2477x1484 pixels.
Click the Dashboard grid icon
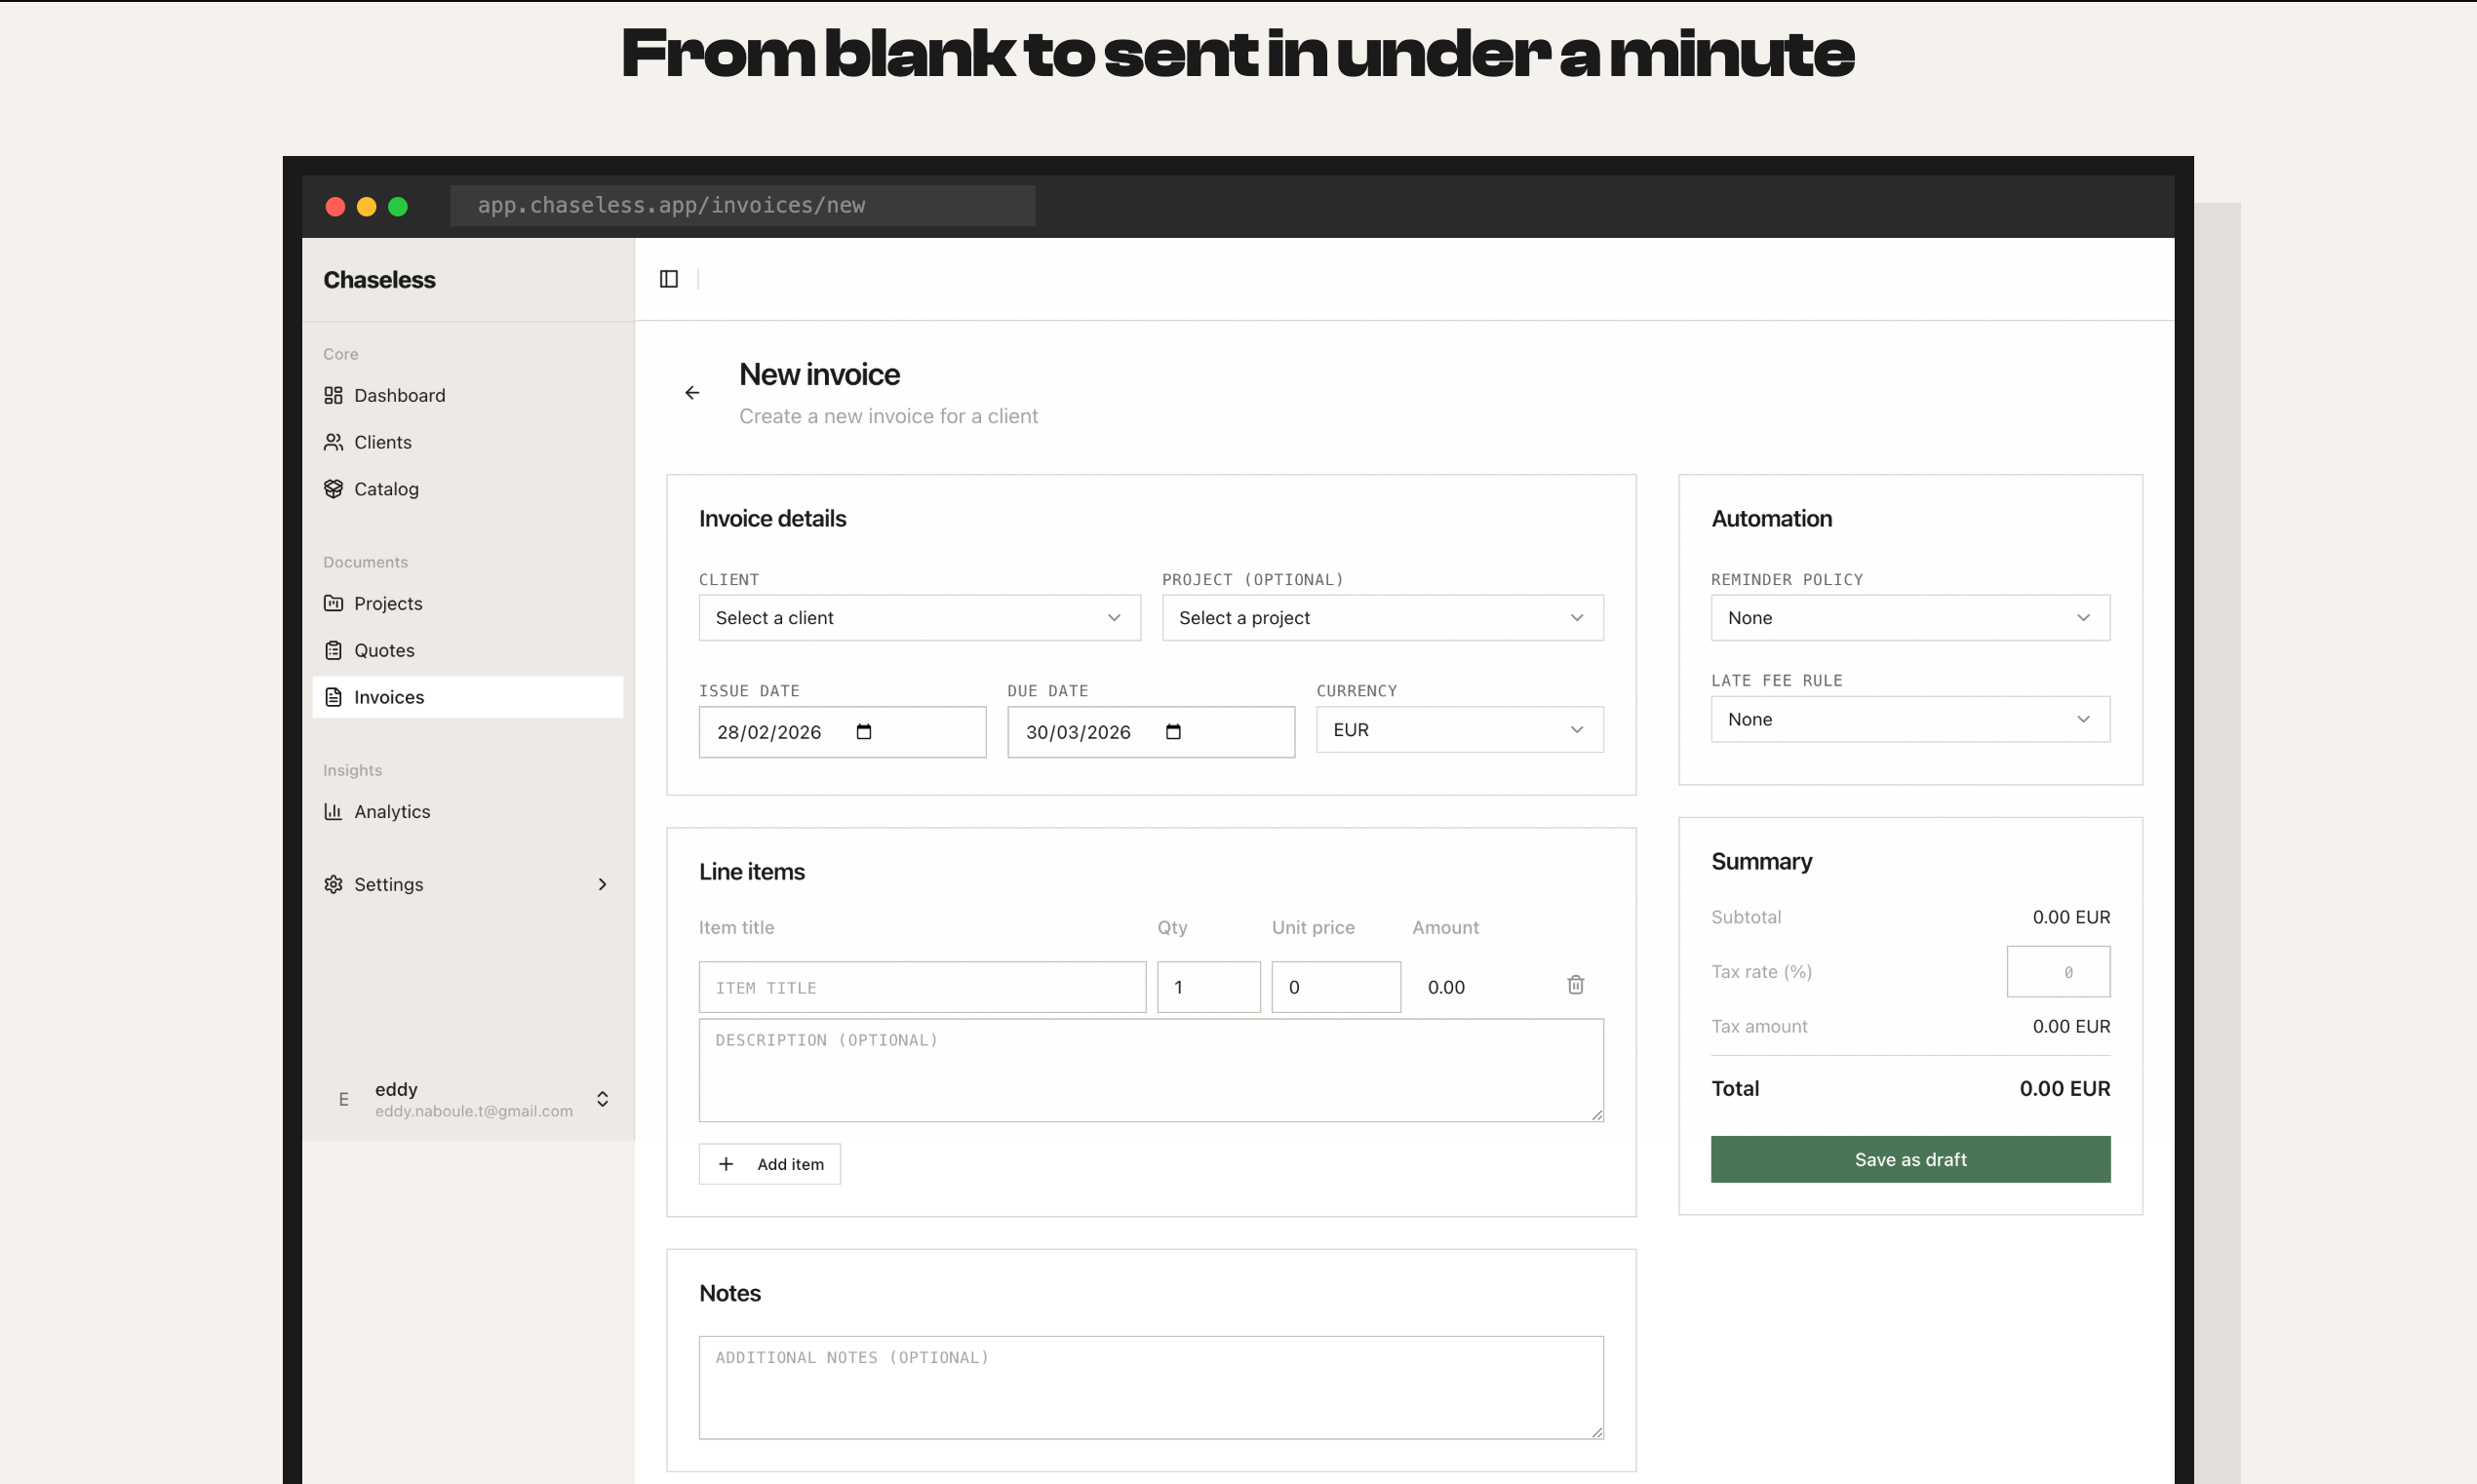pos(333,395)
